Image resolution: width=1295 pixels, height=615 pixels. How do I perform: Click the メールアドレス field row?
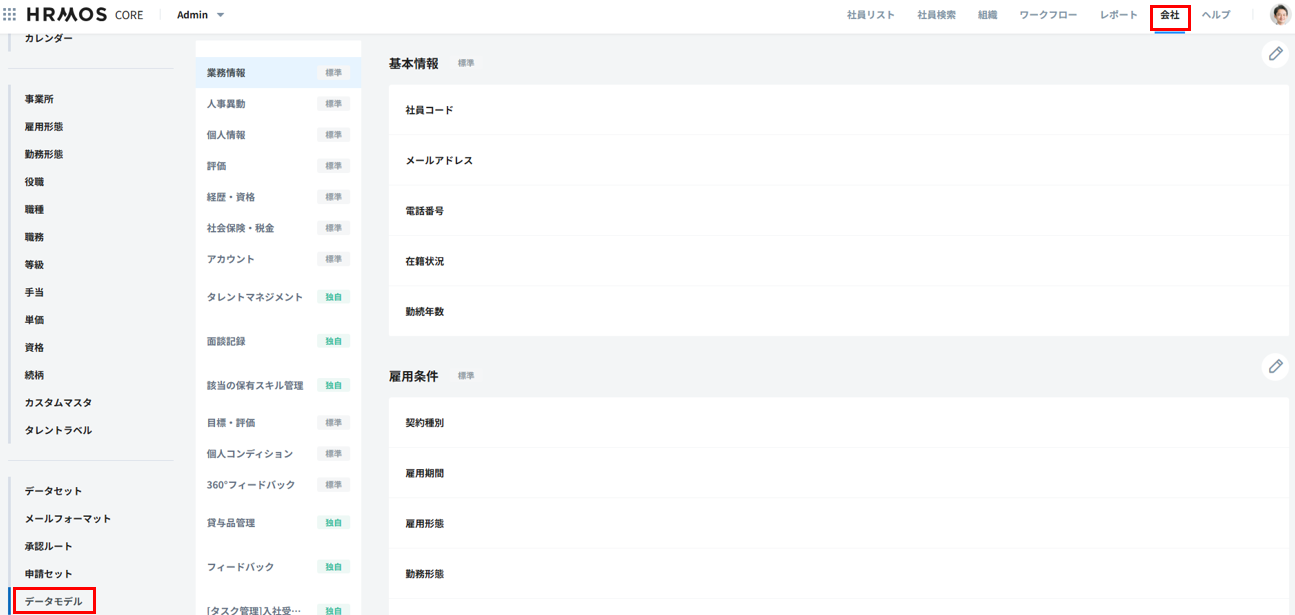click(439, 160)
